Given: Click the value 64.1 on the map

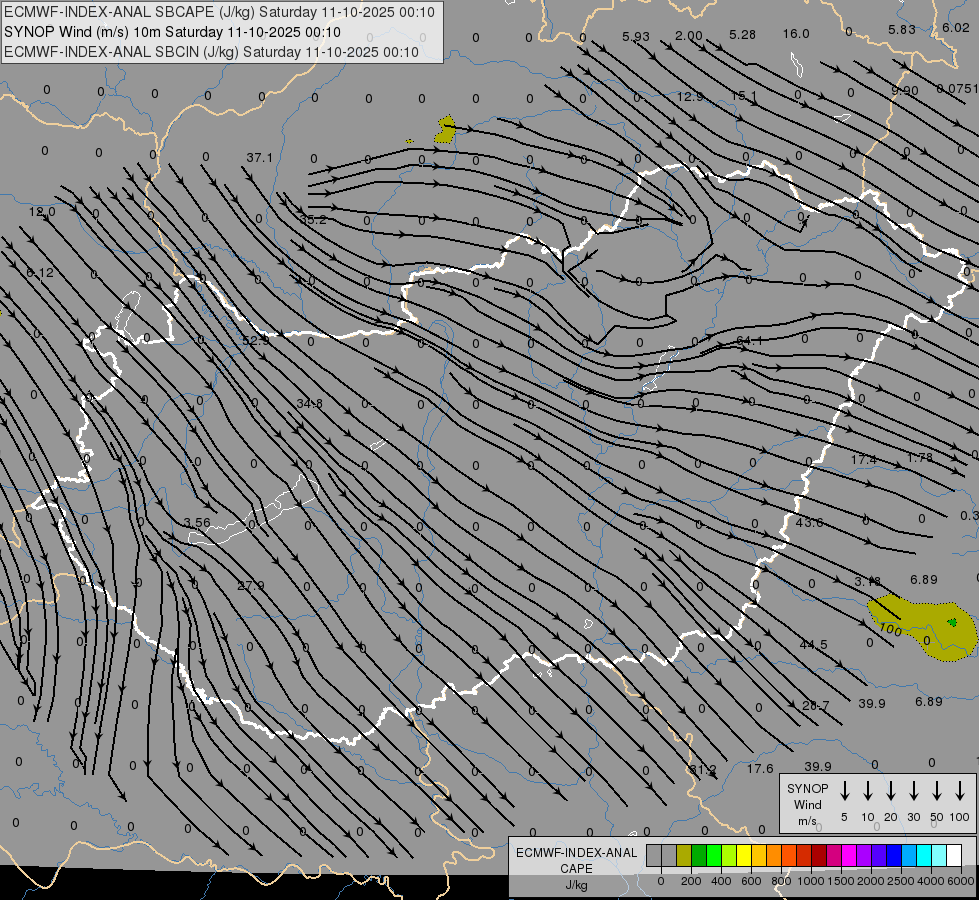Looking at the screenshot, I should (x=749, y=340).
